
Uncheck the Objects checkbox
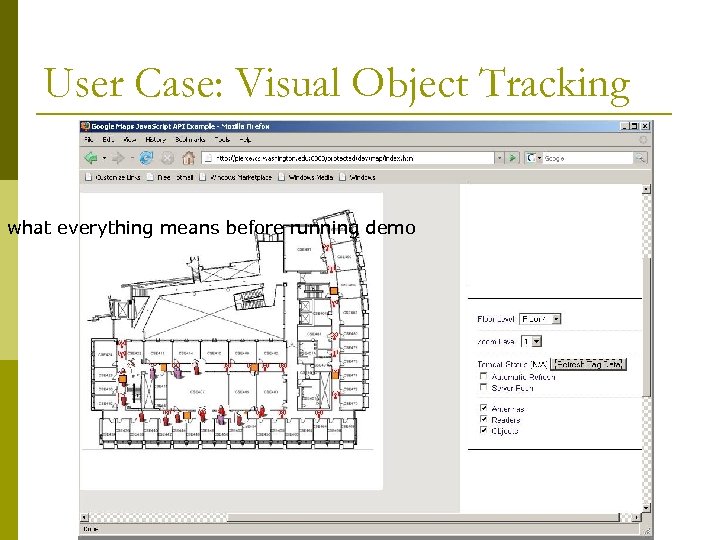click(x=483, y=430)
